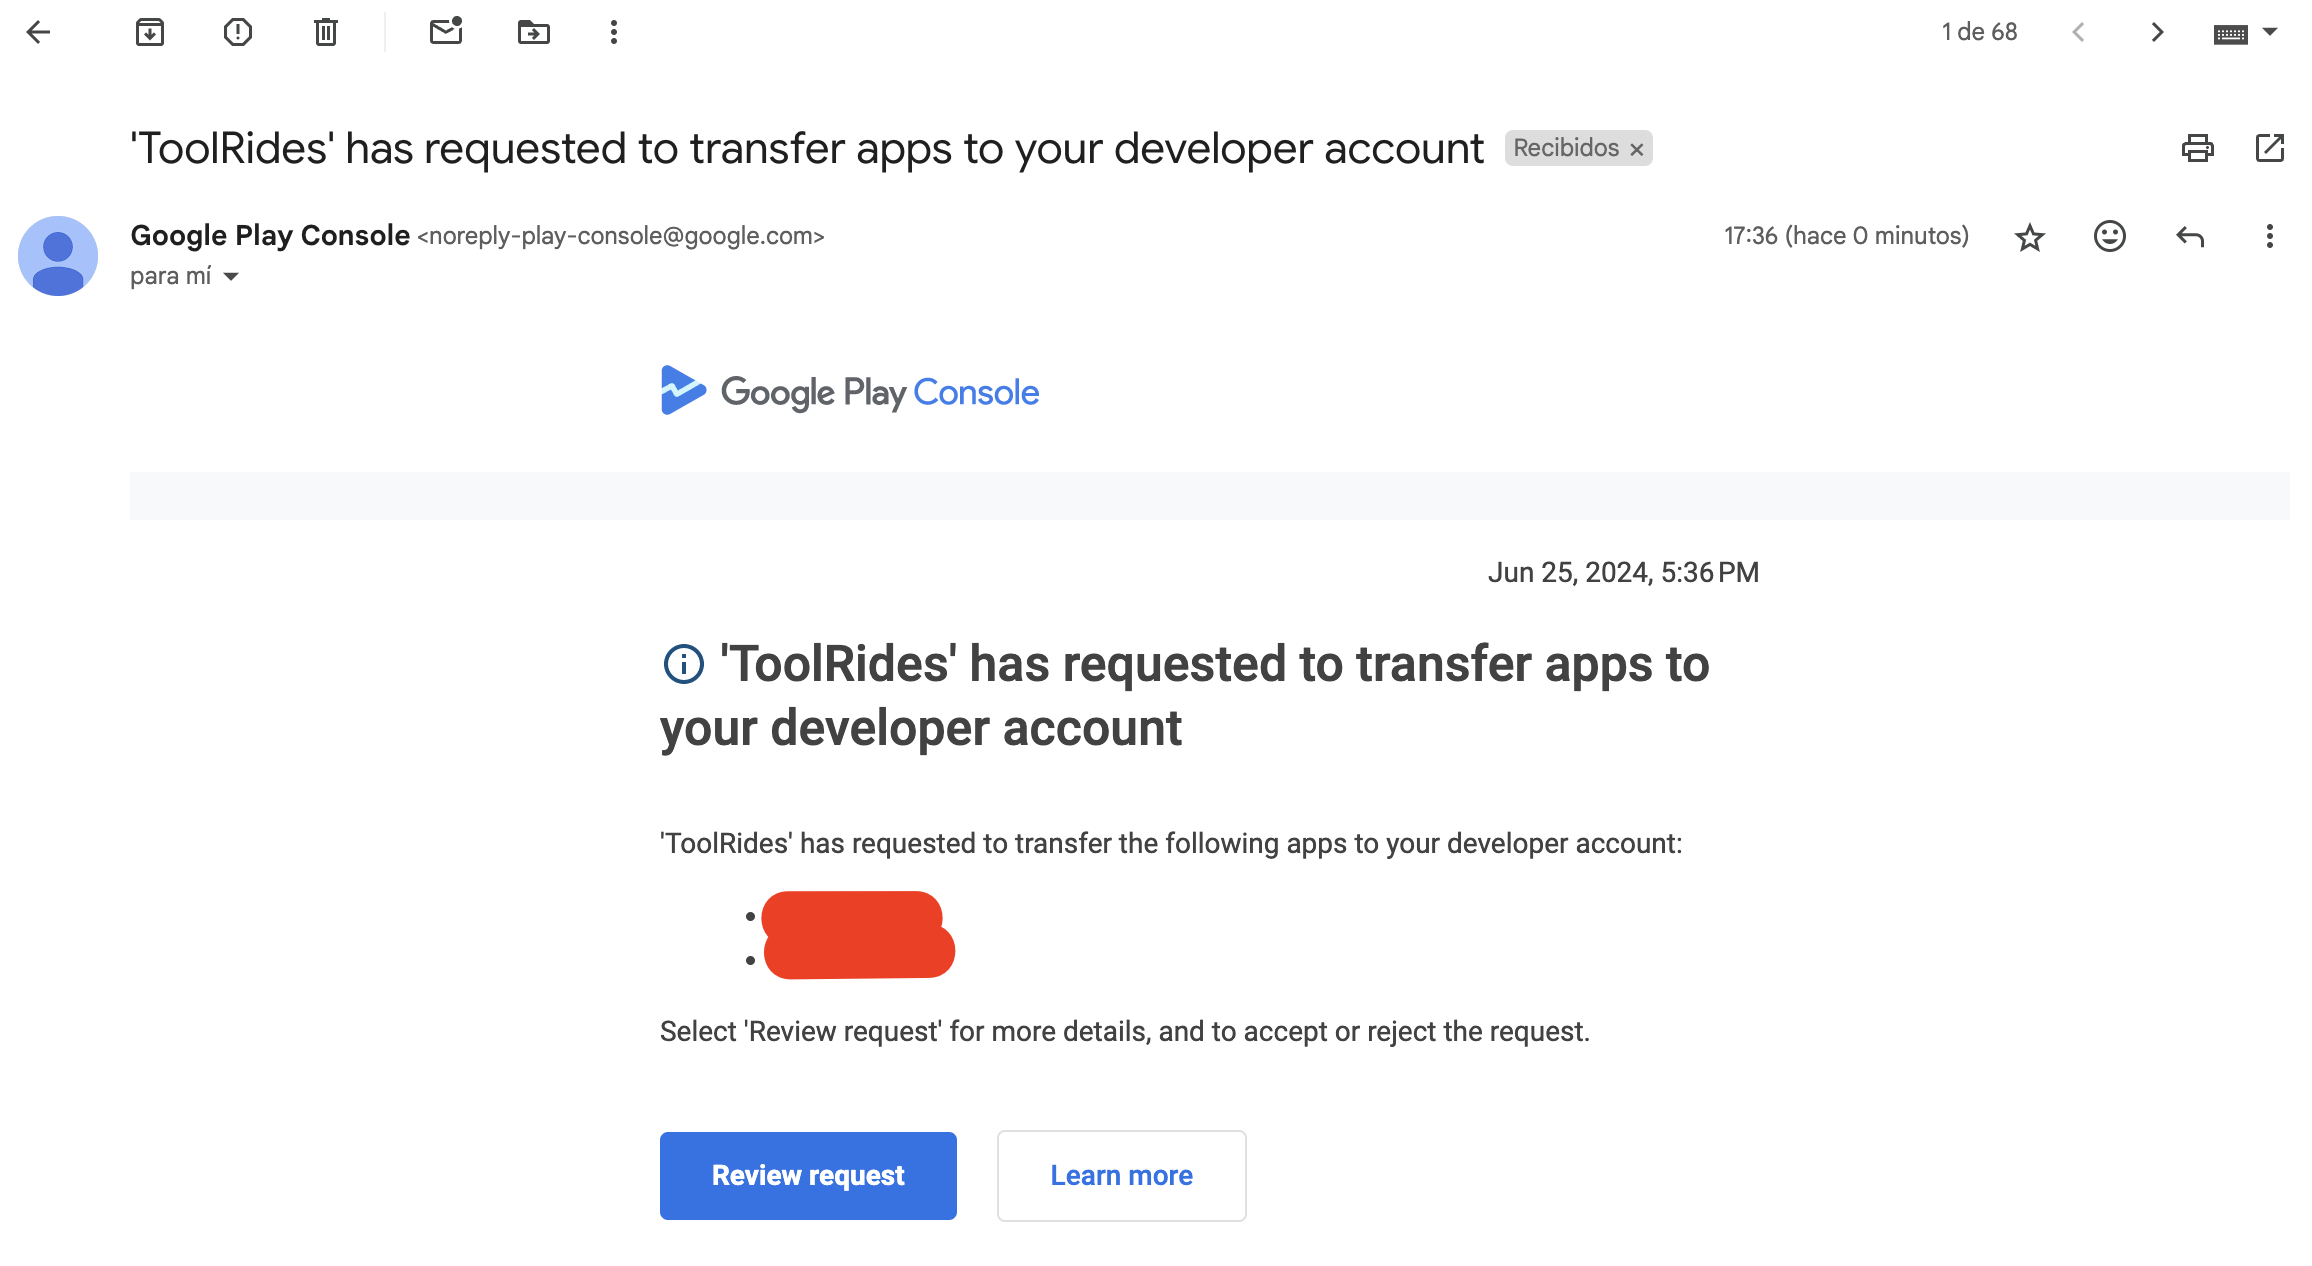Go back to inbox with arrow
Viewport: 2312px width, 1266px height.
[38, 32]
